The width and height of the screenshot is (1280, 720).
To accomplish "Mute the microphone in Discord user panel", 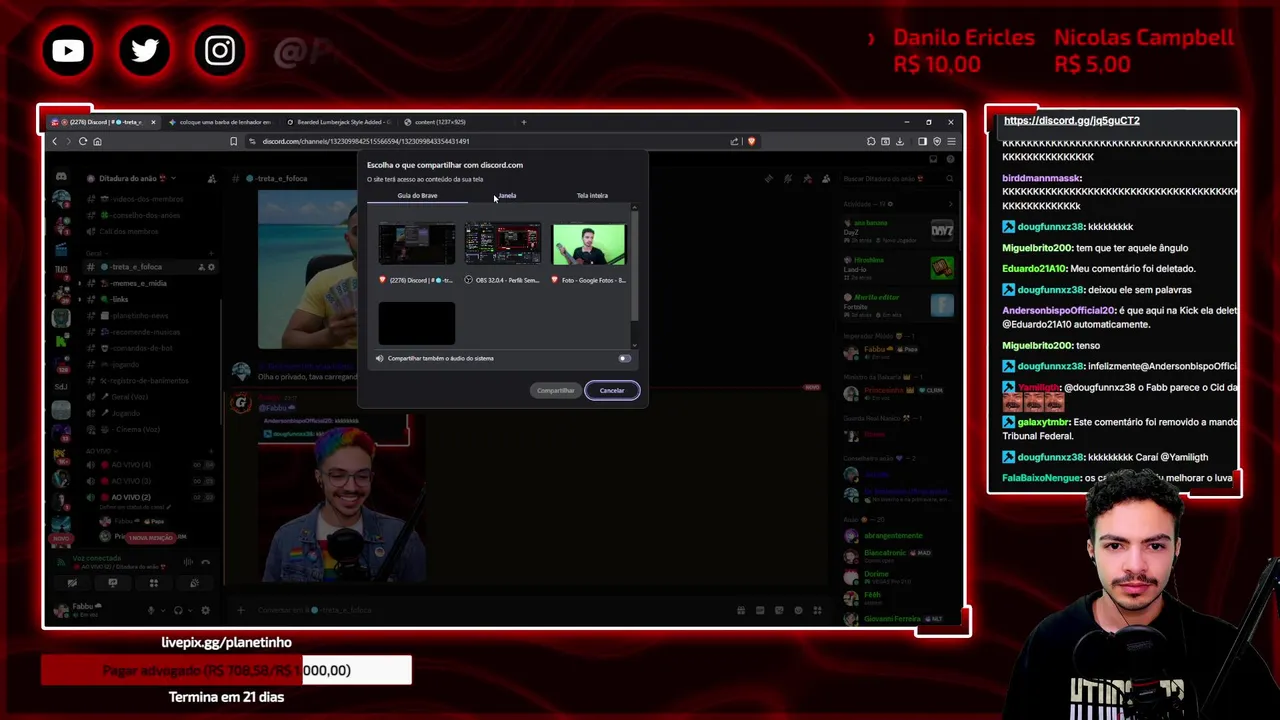I will coord(151,610).
